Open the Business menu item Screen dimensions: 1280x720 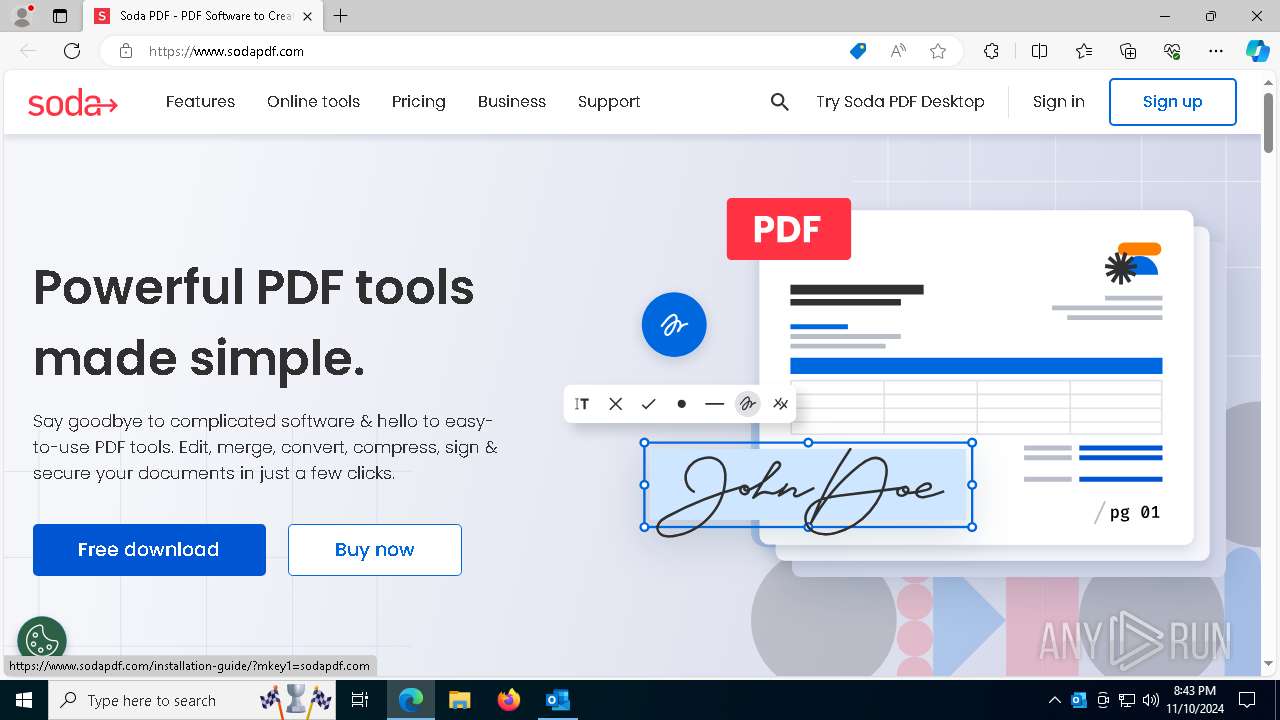(512, 102)
